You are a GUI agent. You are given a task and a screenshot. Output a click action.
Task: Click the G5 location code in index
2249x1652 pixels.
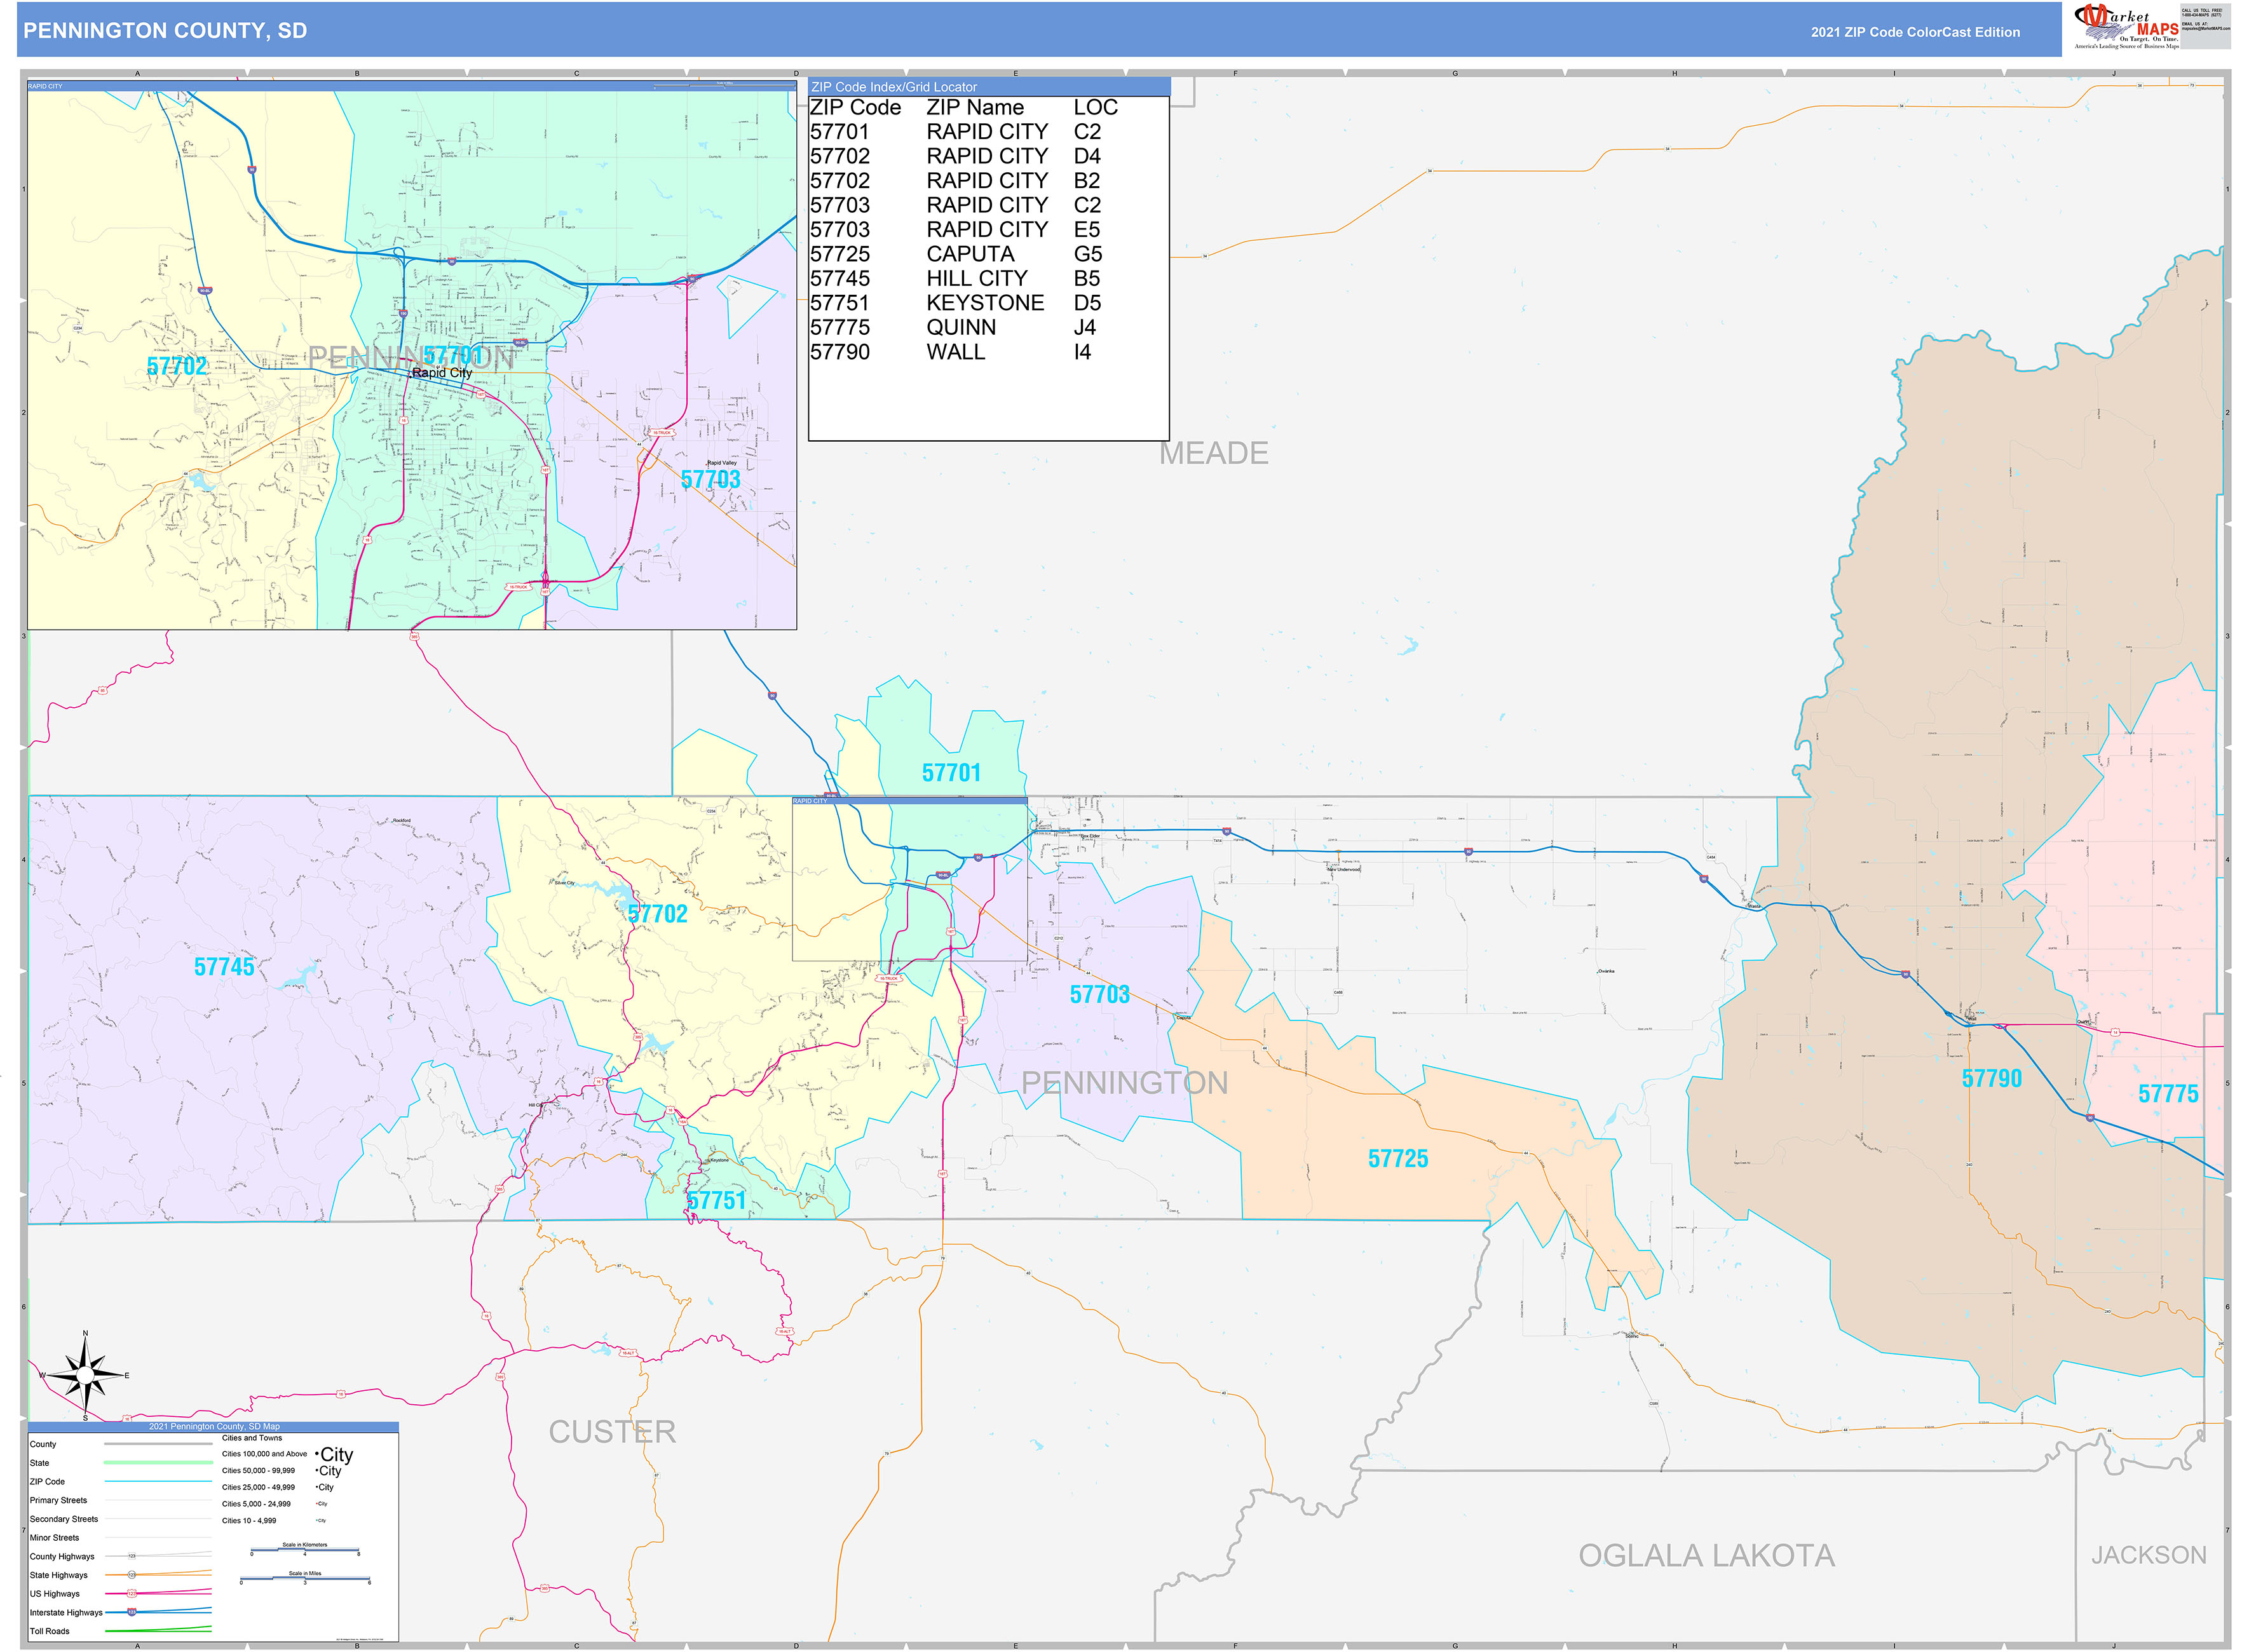click(x=1087, y=254)
